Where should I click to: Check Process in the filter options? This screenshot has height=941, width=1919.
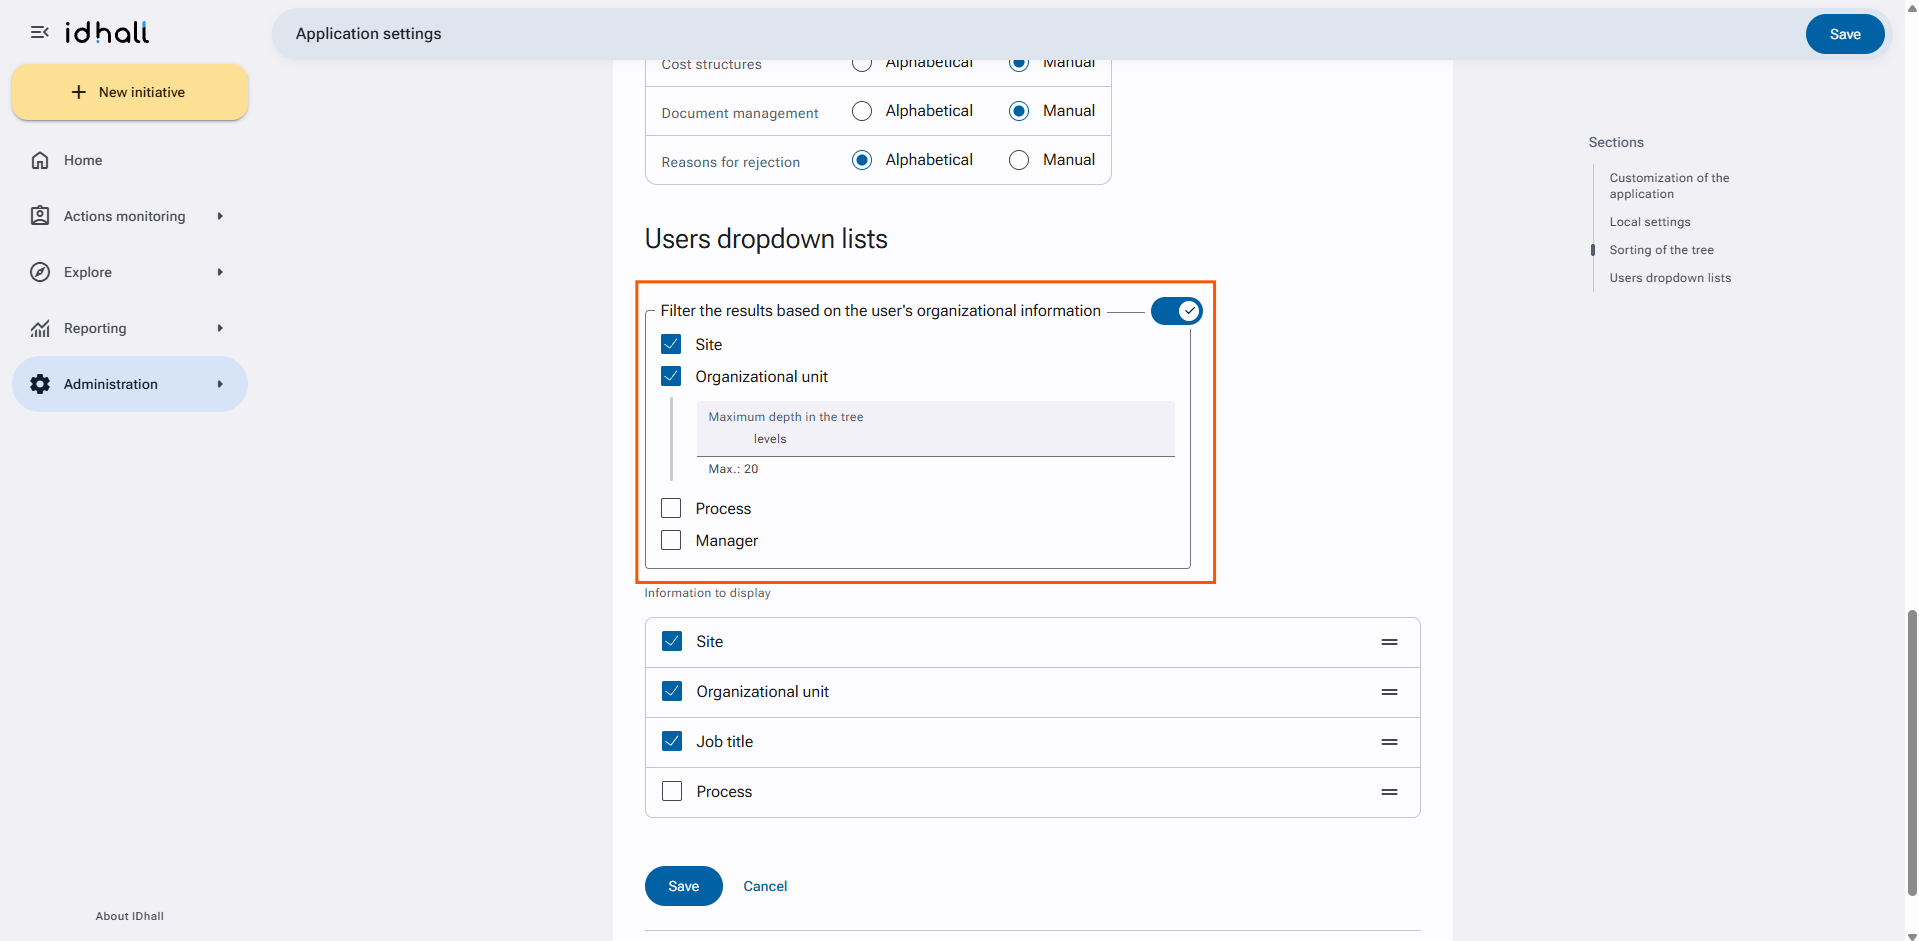click(671, 508)
